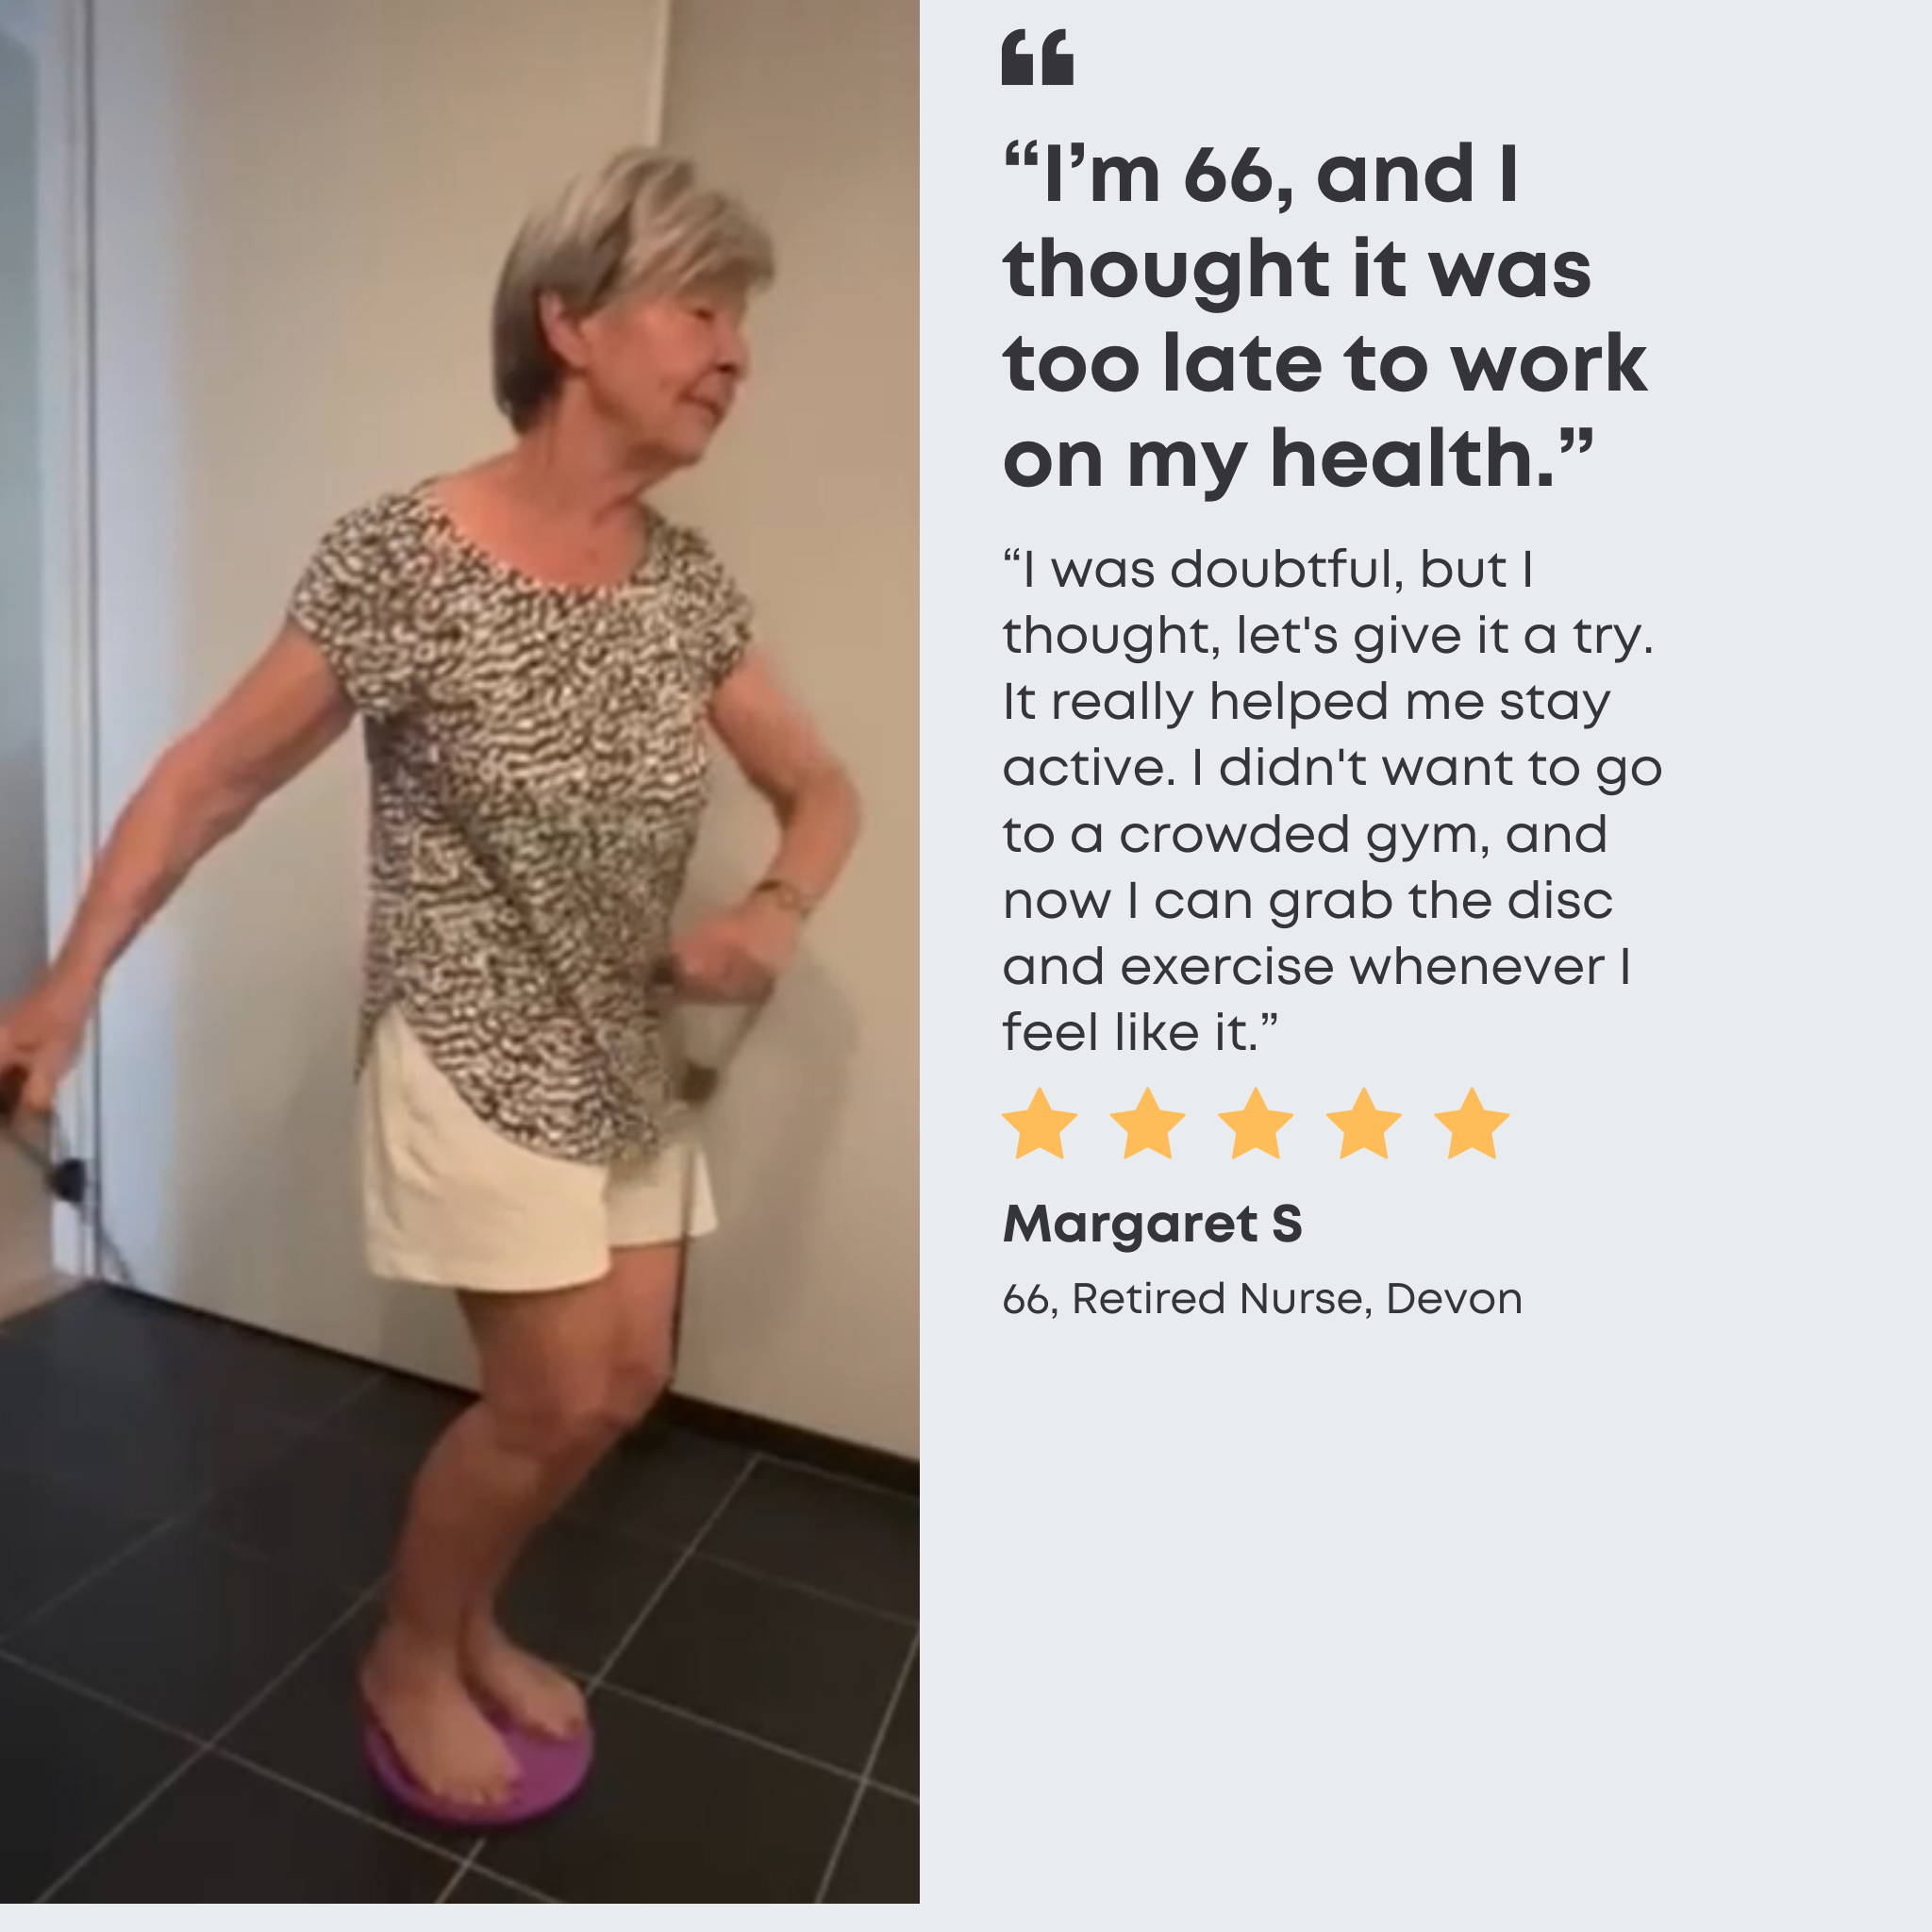The image size is (1932, 1932).
Task: Click the "66, Retired Nurse, Devon" caption
Action: click(1262, 1299)
